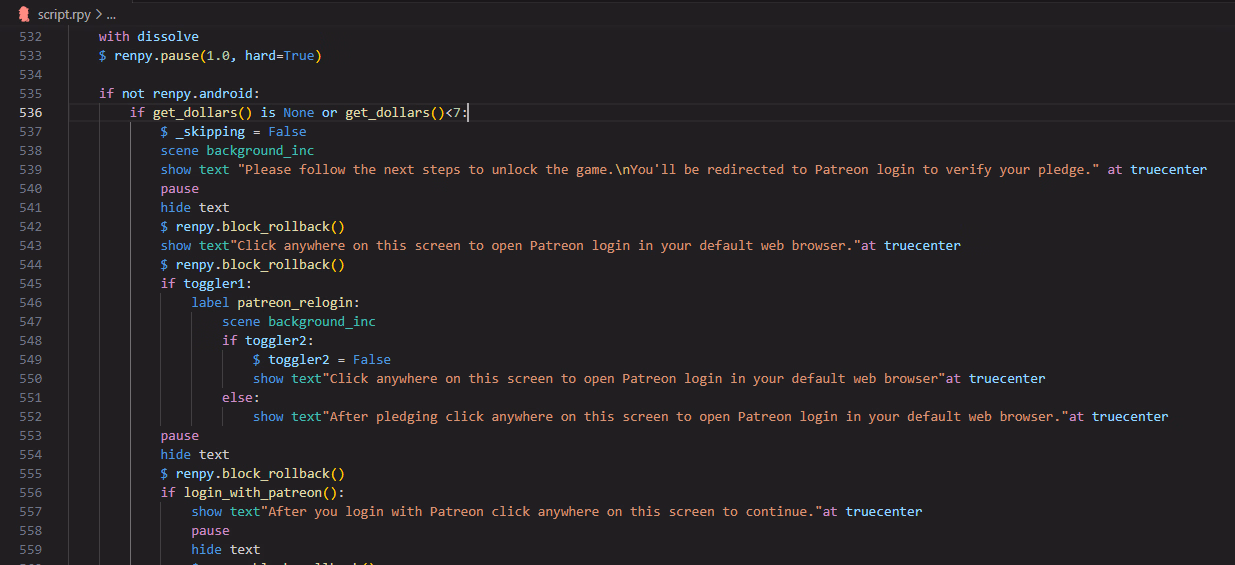Click the 'with dissolve' line
The height and width of the screenshot is (565, 1235).
pyautogui.click(x=149, y=37)
